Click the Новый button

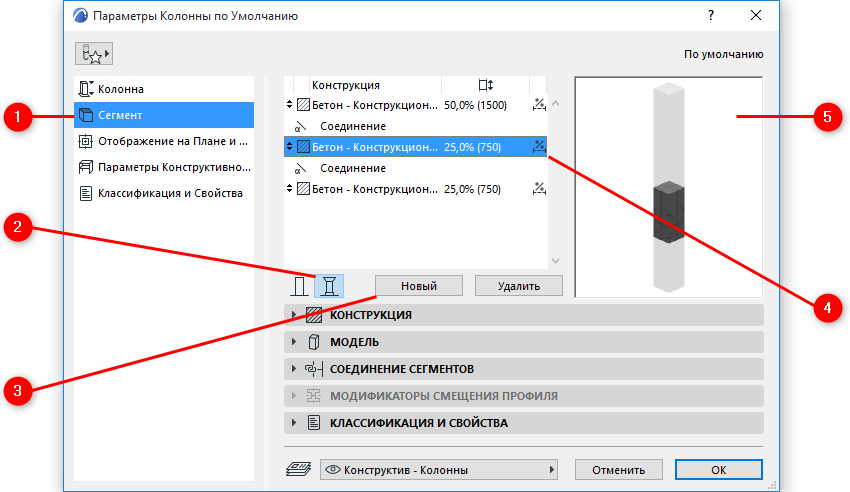coord(419,286)
